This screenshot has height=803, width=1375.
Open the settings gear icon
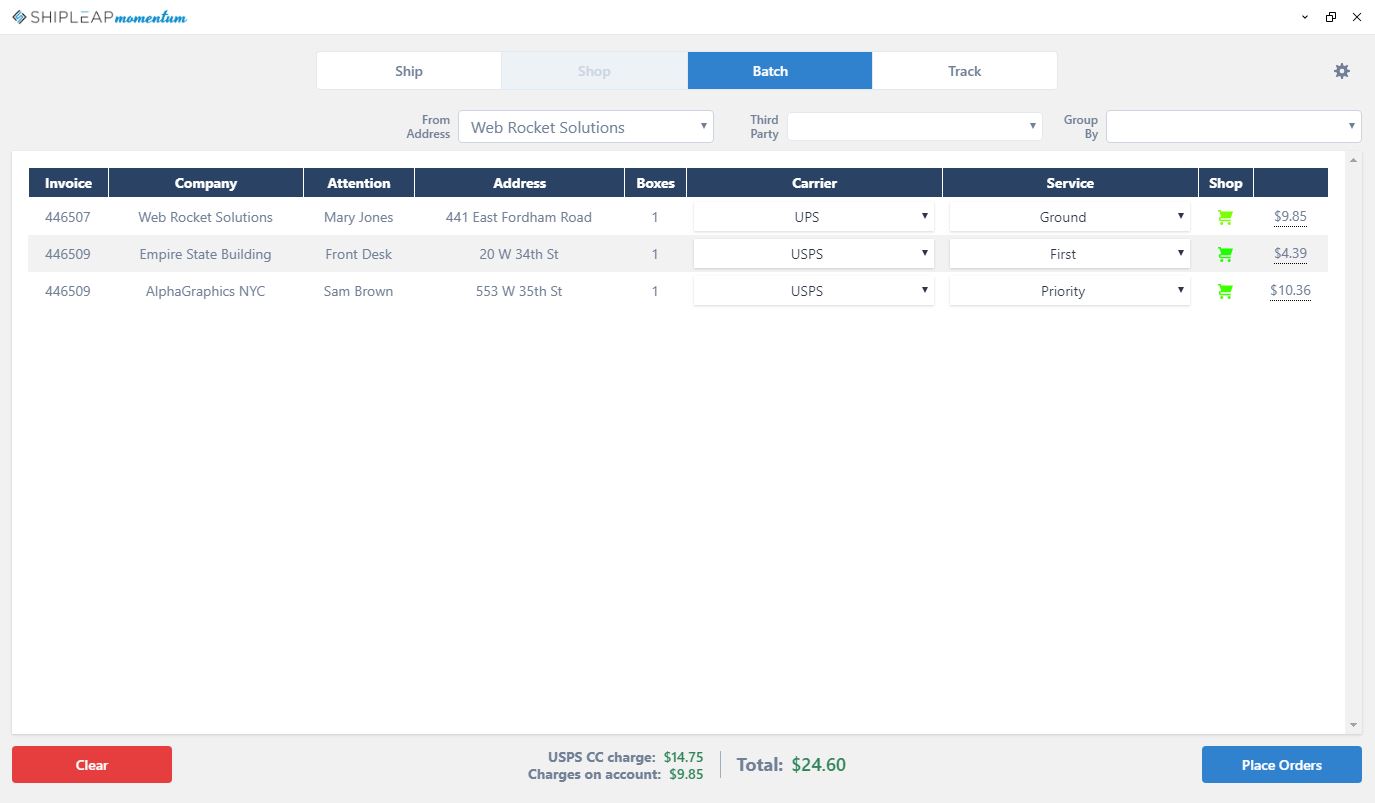[1342, 71]
